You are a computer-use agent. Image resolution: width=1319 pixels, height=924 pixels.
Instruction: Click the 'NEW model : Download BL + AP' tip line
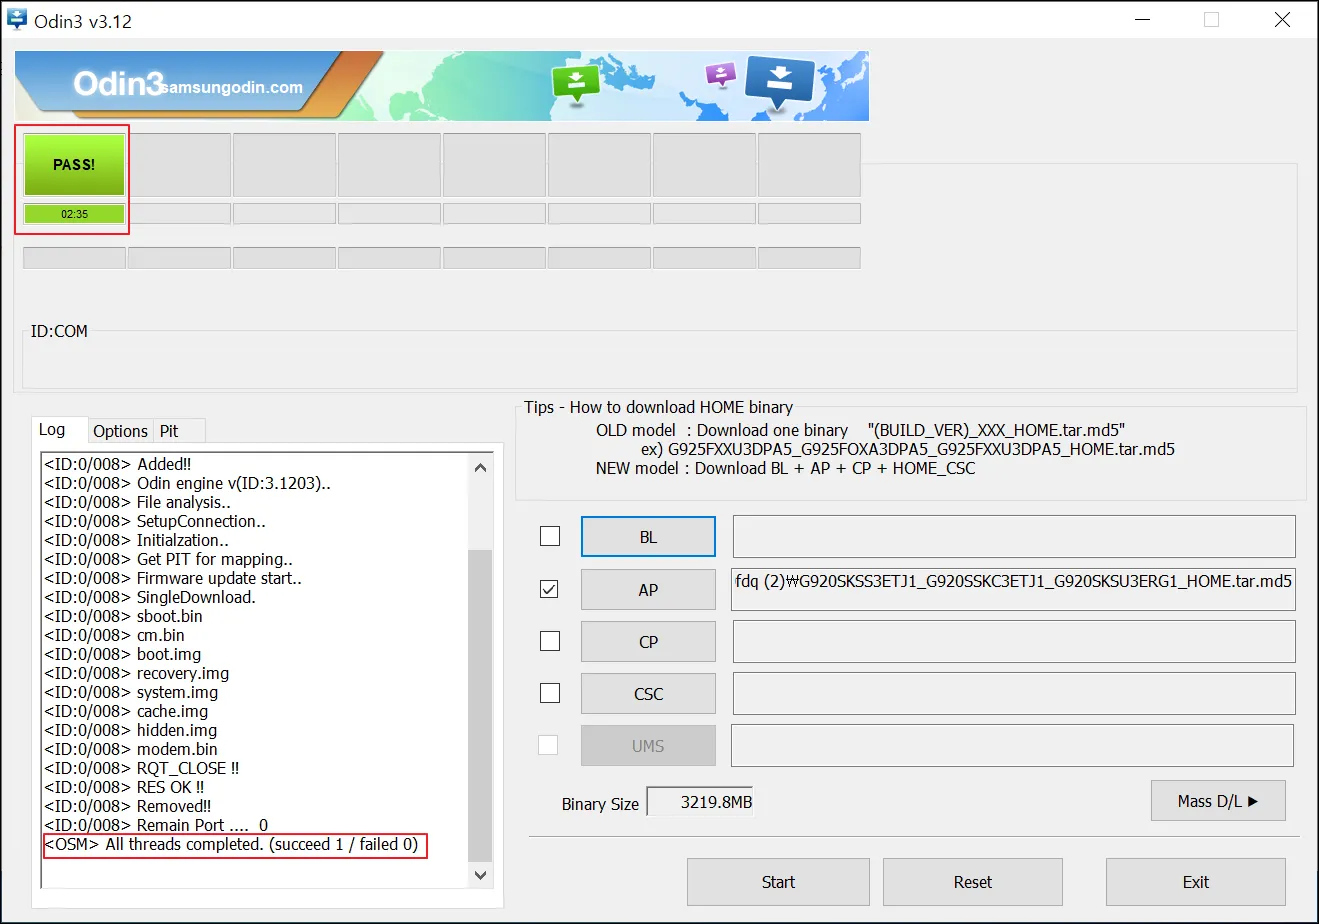785,468
